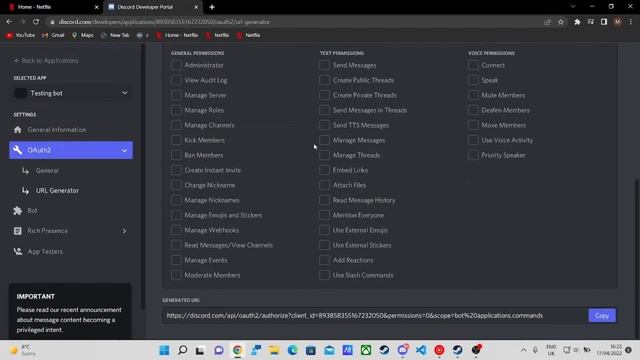
Task: Open the Home - Netflix bookmark
Action: pos(177,35)
